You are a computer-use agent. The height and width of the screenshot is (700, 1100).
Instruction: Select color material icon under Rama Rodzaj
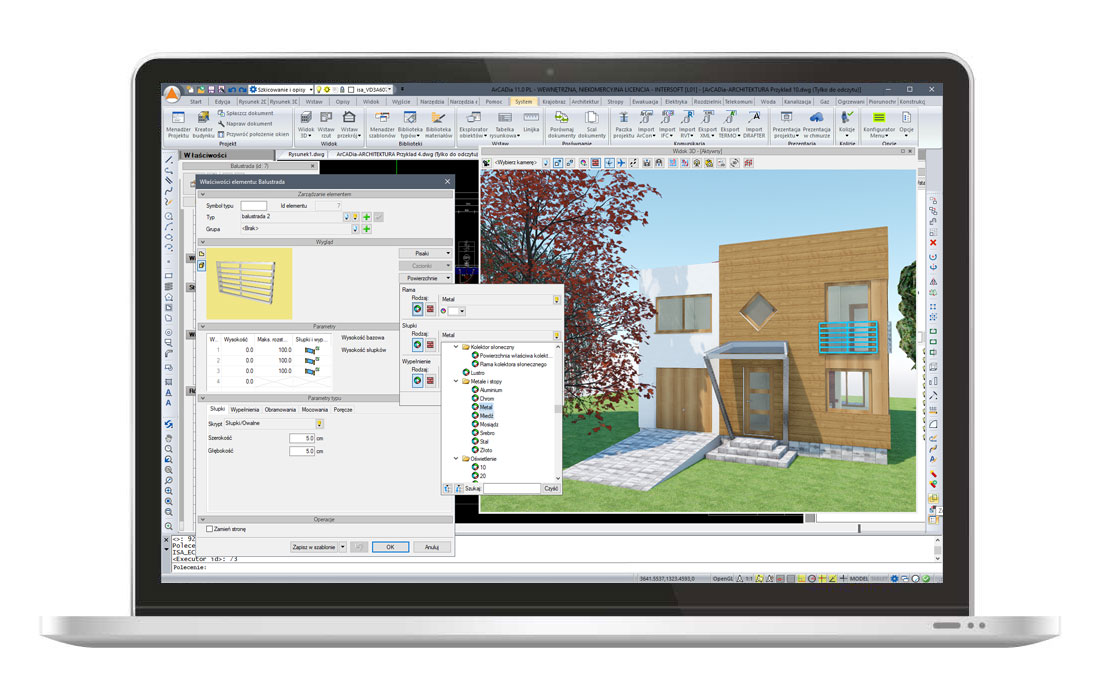[x=417, y=309]
